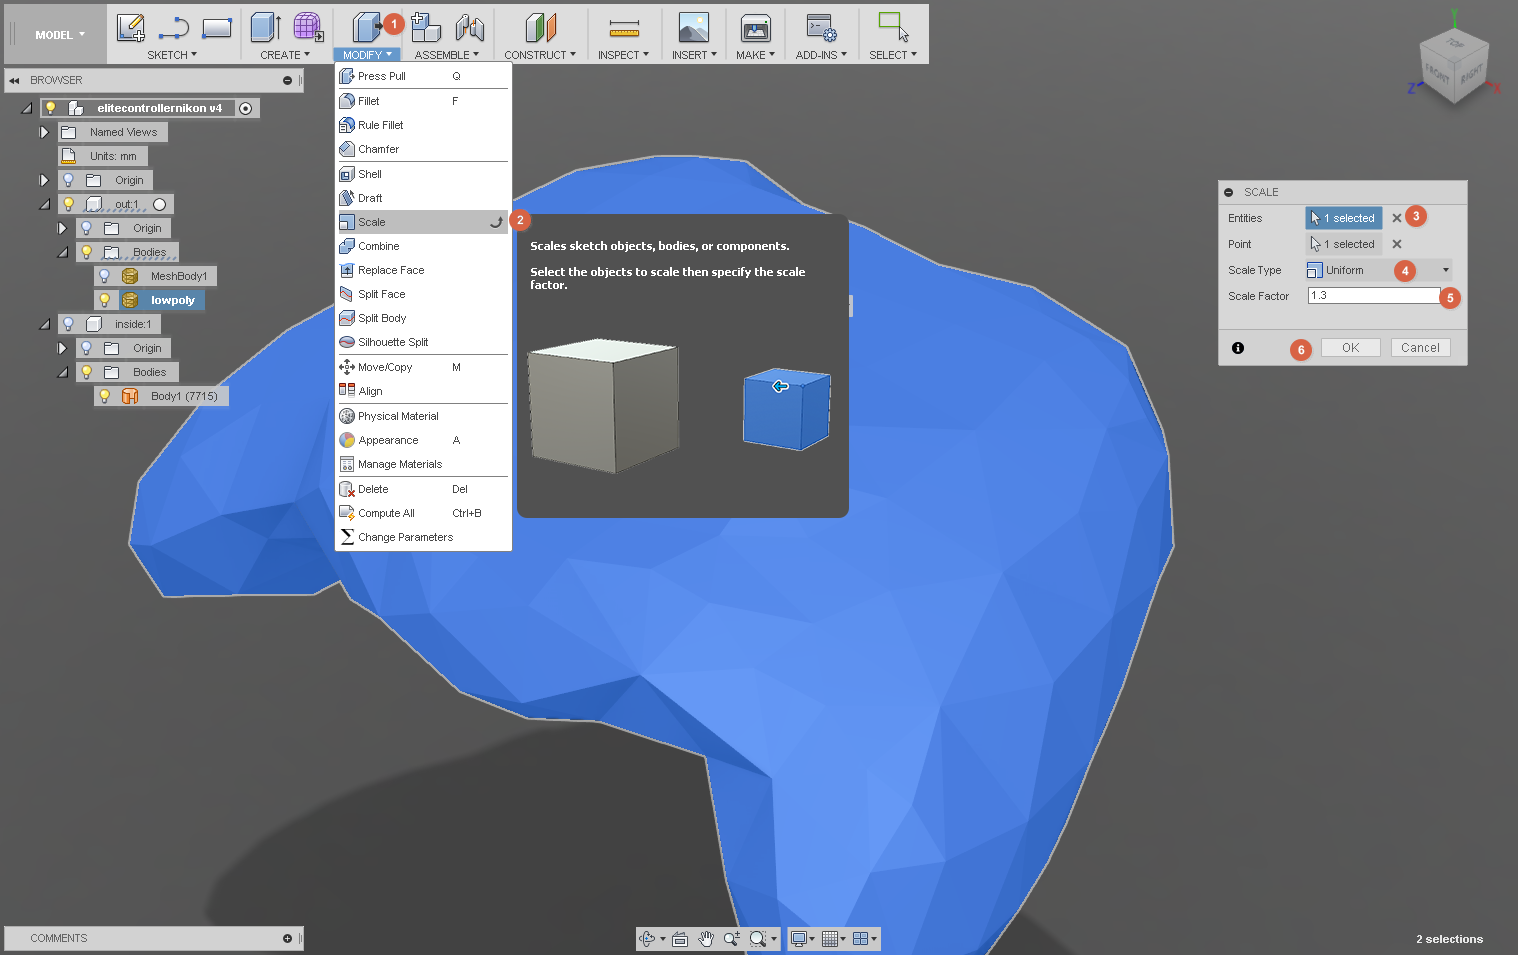Clear the Point selection X
Screen dimensions: 1518x955
coord(1397,244)
